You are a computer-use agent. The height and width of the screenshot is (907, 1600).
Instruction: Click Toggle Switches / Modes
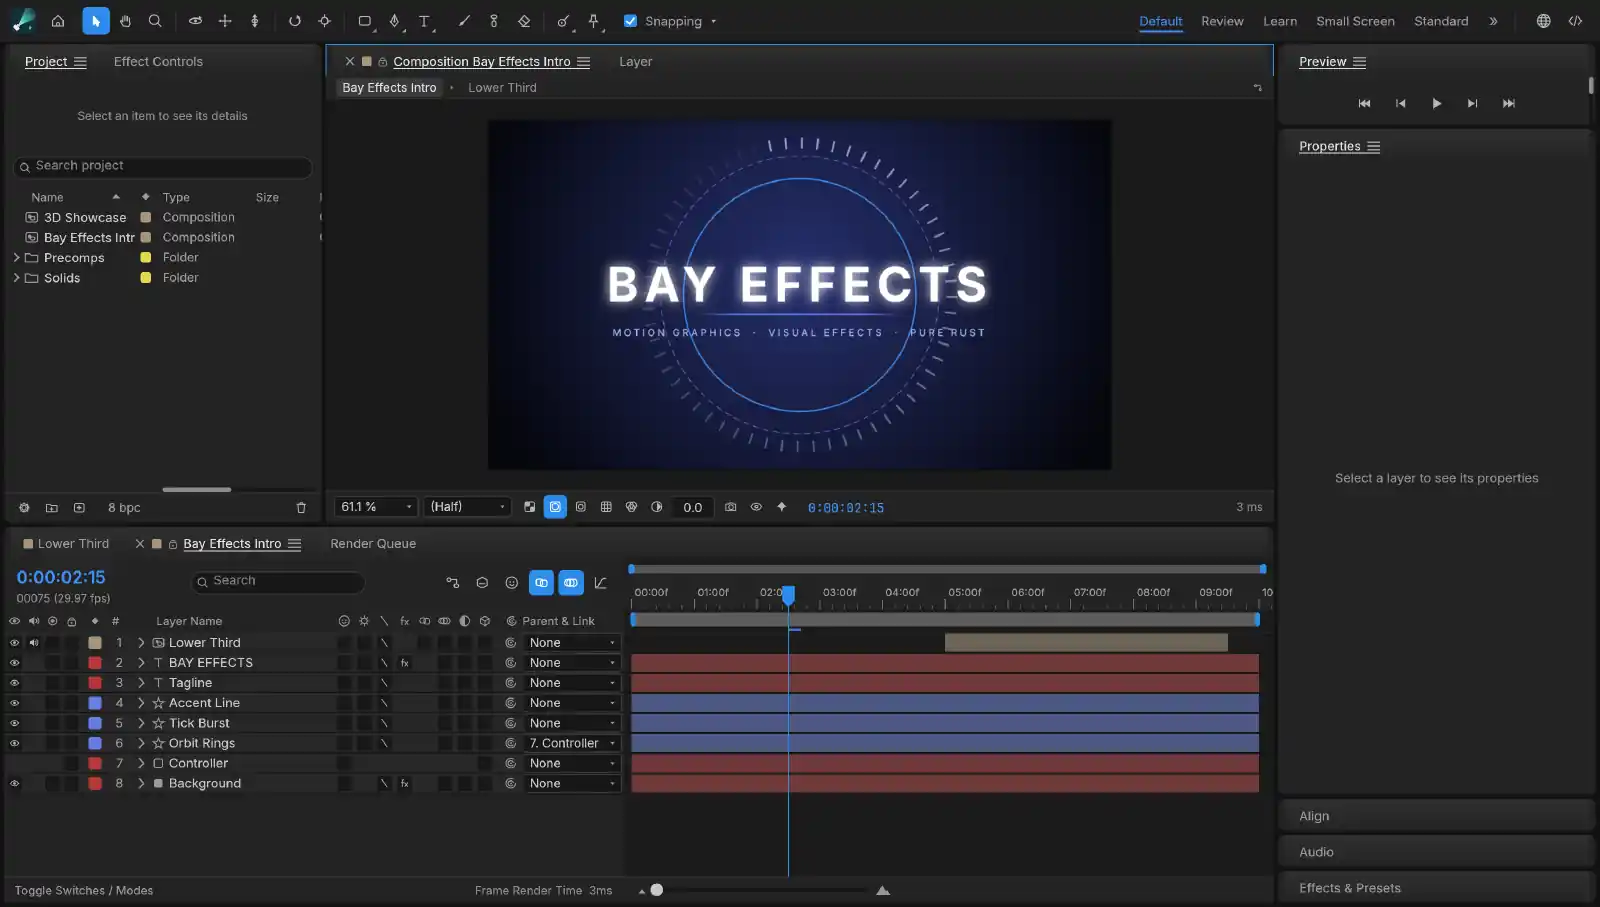(x=84, y=891)
